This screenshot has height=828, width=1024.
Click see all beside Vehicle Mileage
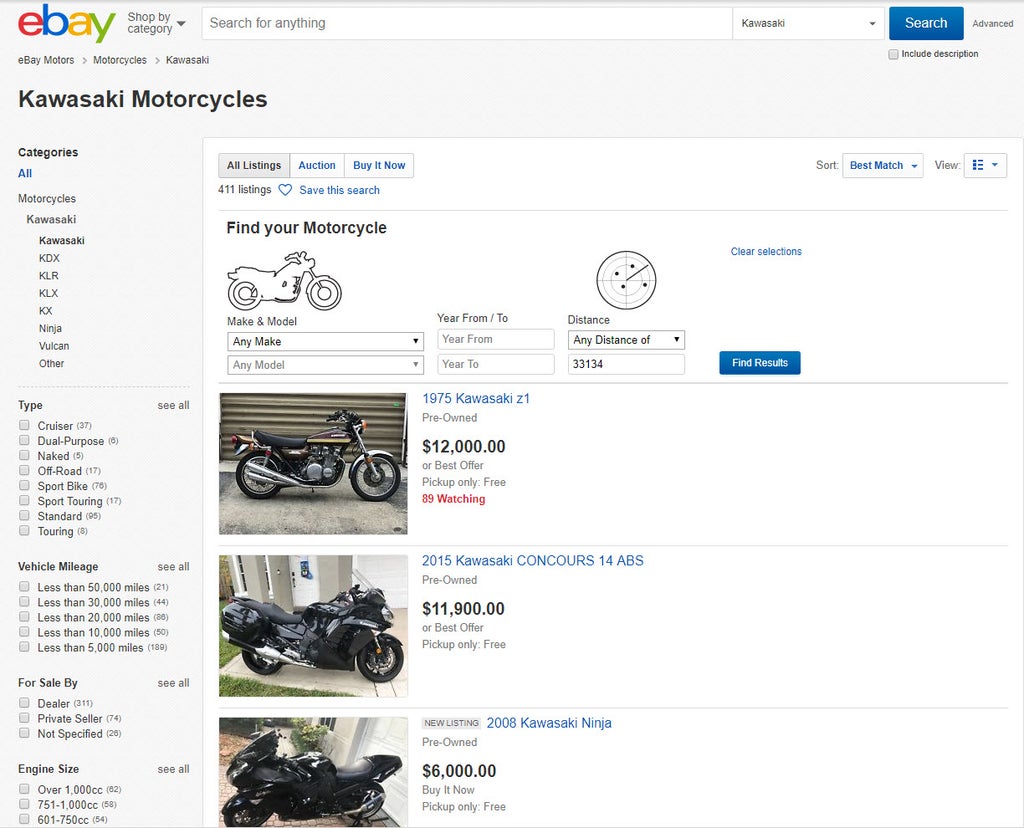(x=173, y=567)
